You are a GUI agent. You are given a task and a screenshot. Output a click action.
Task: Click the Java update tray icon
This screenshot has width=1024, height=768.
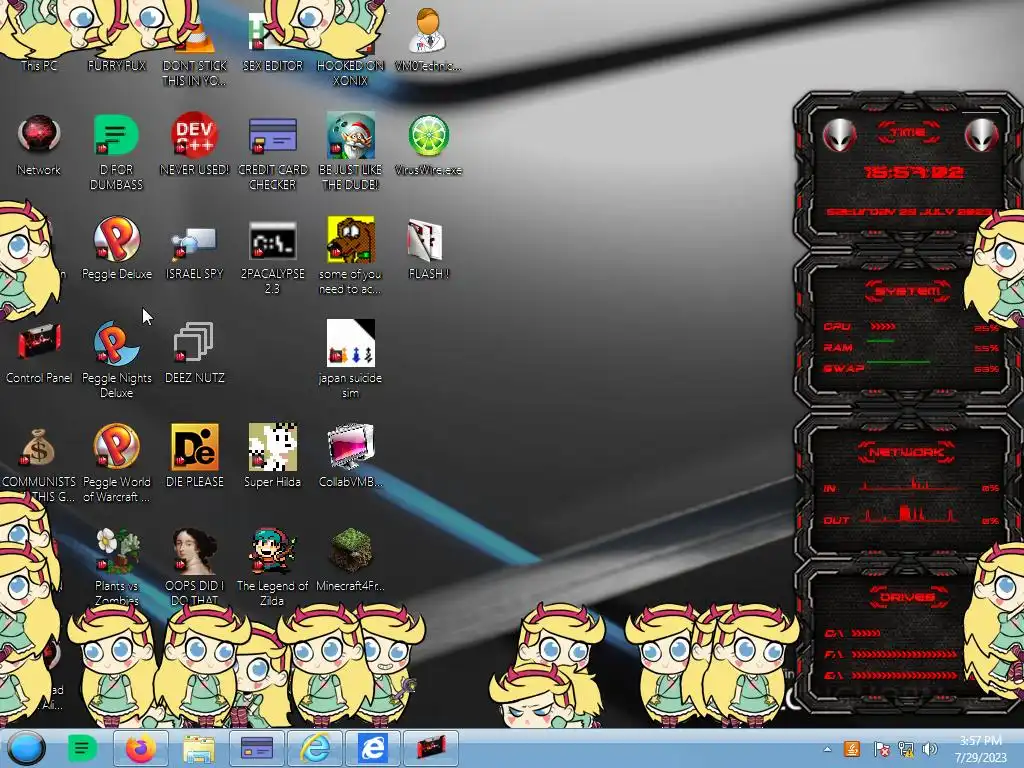[852, 749]
